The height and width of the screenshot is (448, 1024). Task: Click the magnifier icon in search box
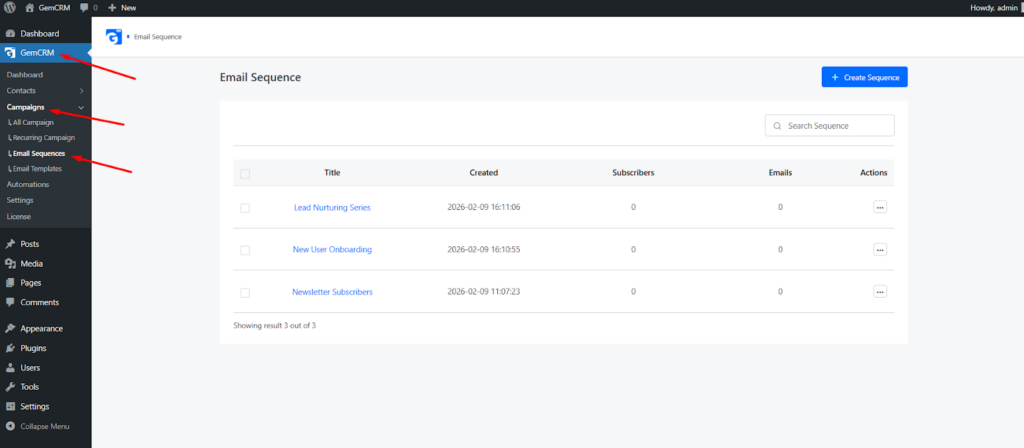click(x=776, y=125)
